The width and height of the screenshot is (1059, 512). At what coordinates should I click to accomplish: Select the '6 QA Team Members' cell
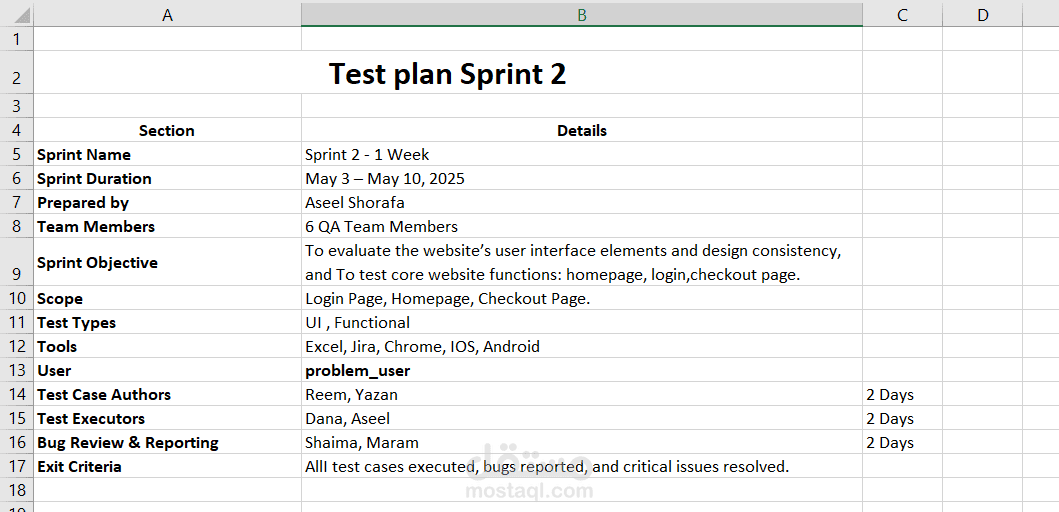[x=582, y=226]
